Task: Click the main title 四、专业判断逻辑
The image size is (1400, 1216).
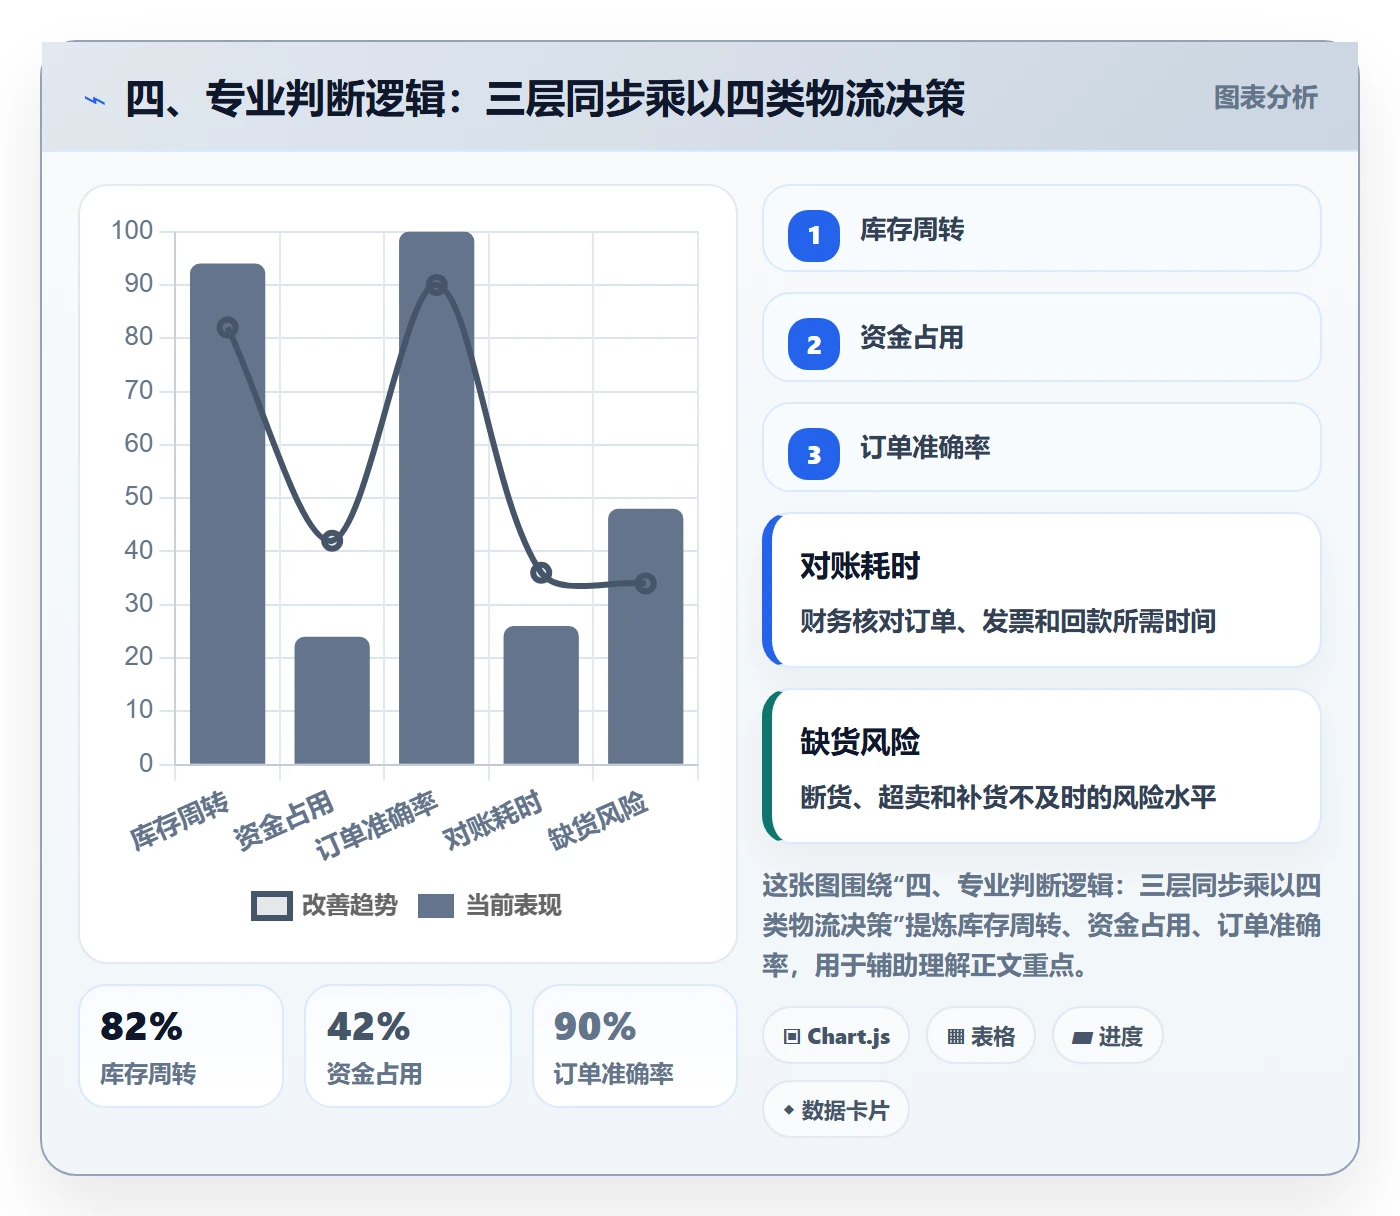Action: pos(545,99)
